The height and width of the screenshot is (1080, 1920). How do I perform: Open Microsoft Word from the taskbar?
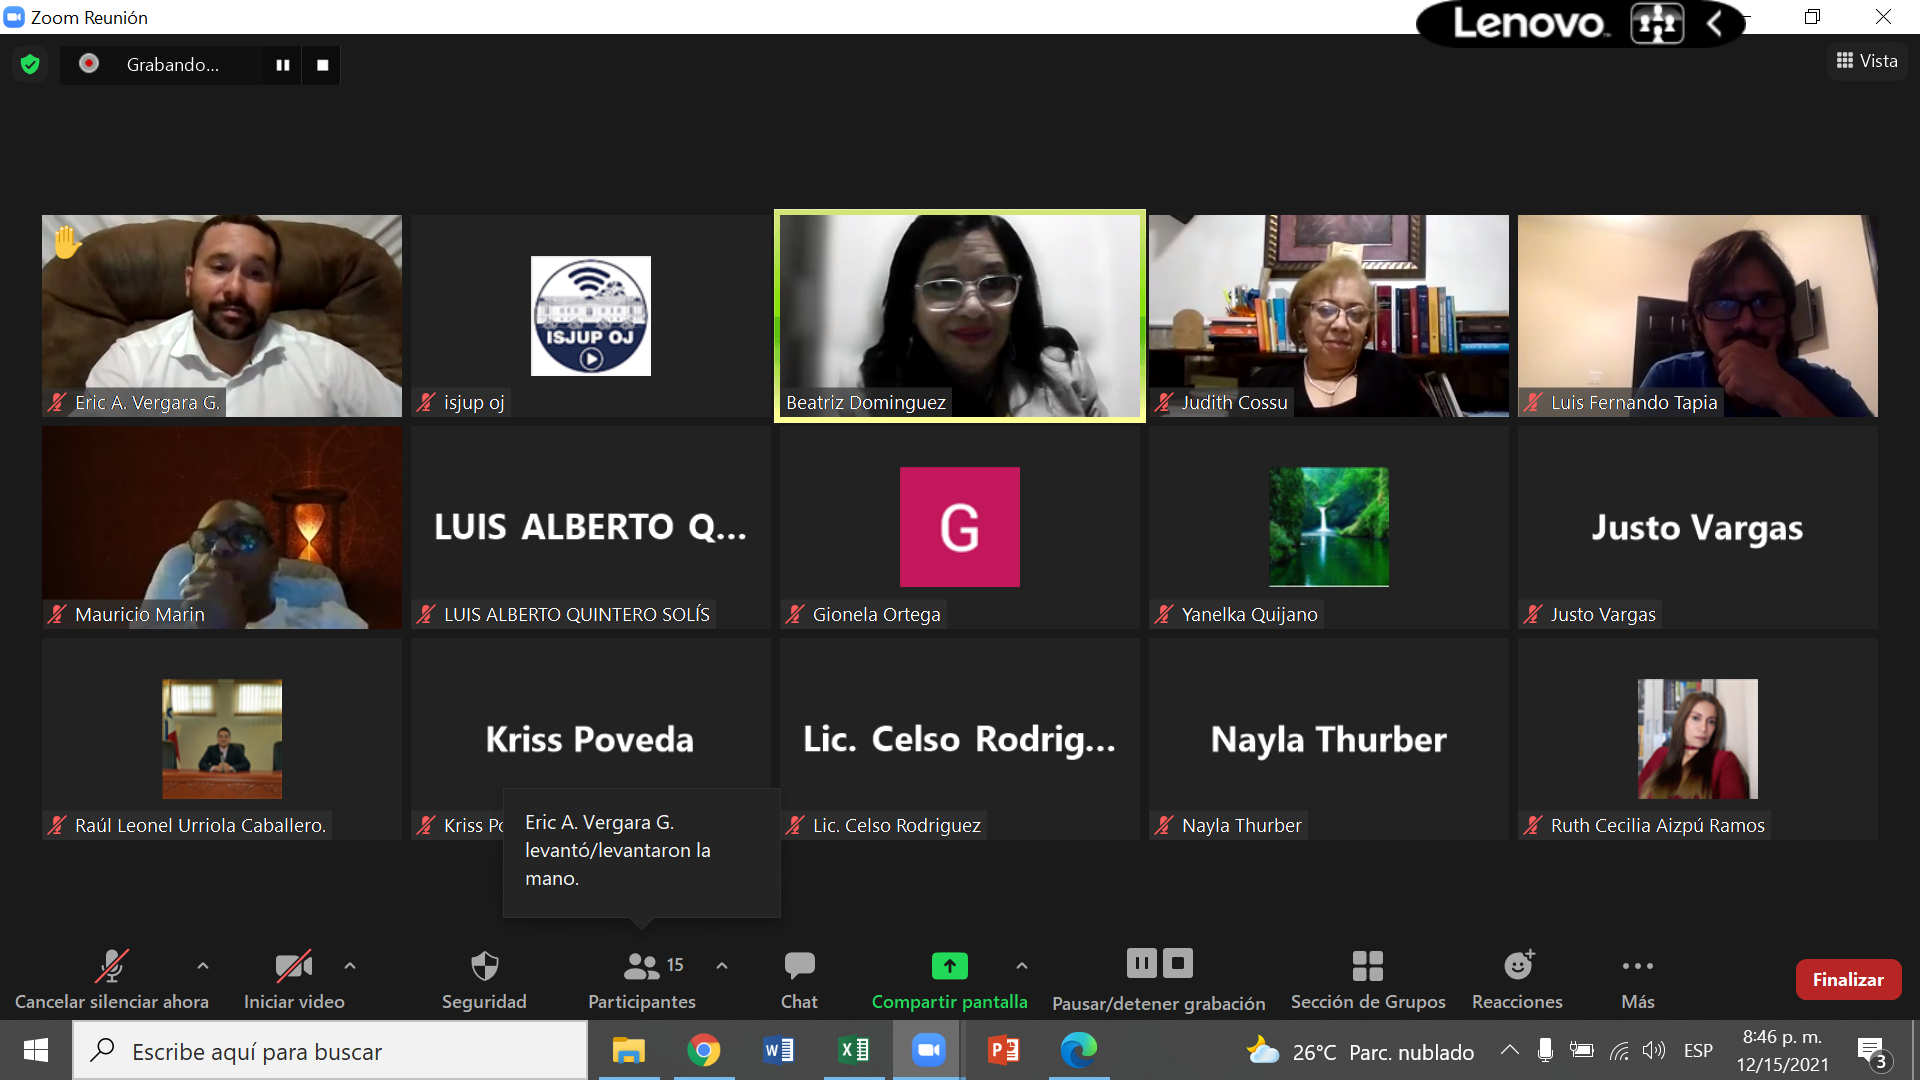[779, 1051]
